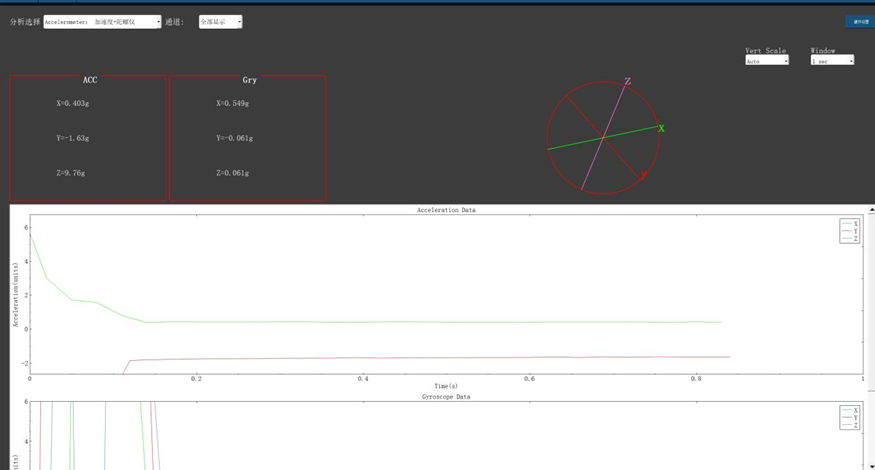
Task: Click the Gyroscope Data chart legend
Action: 849,417
